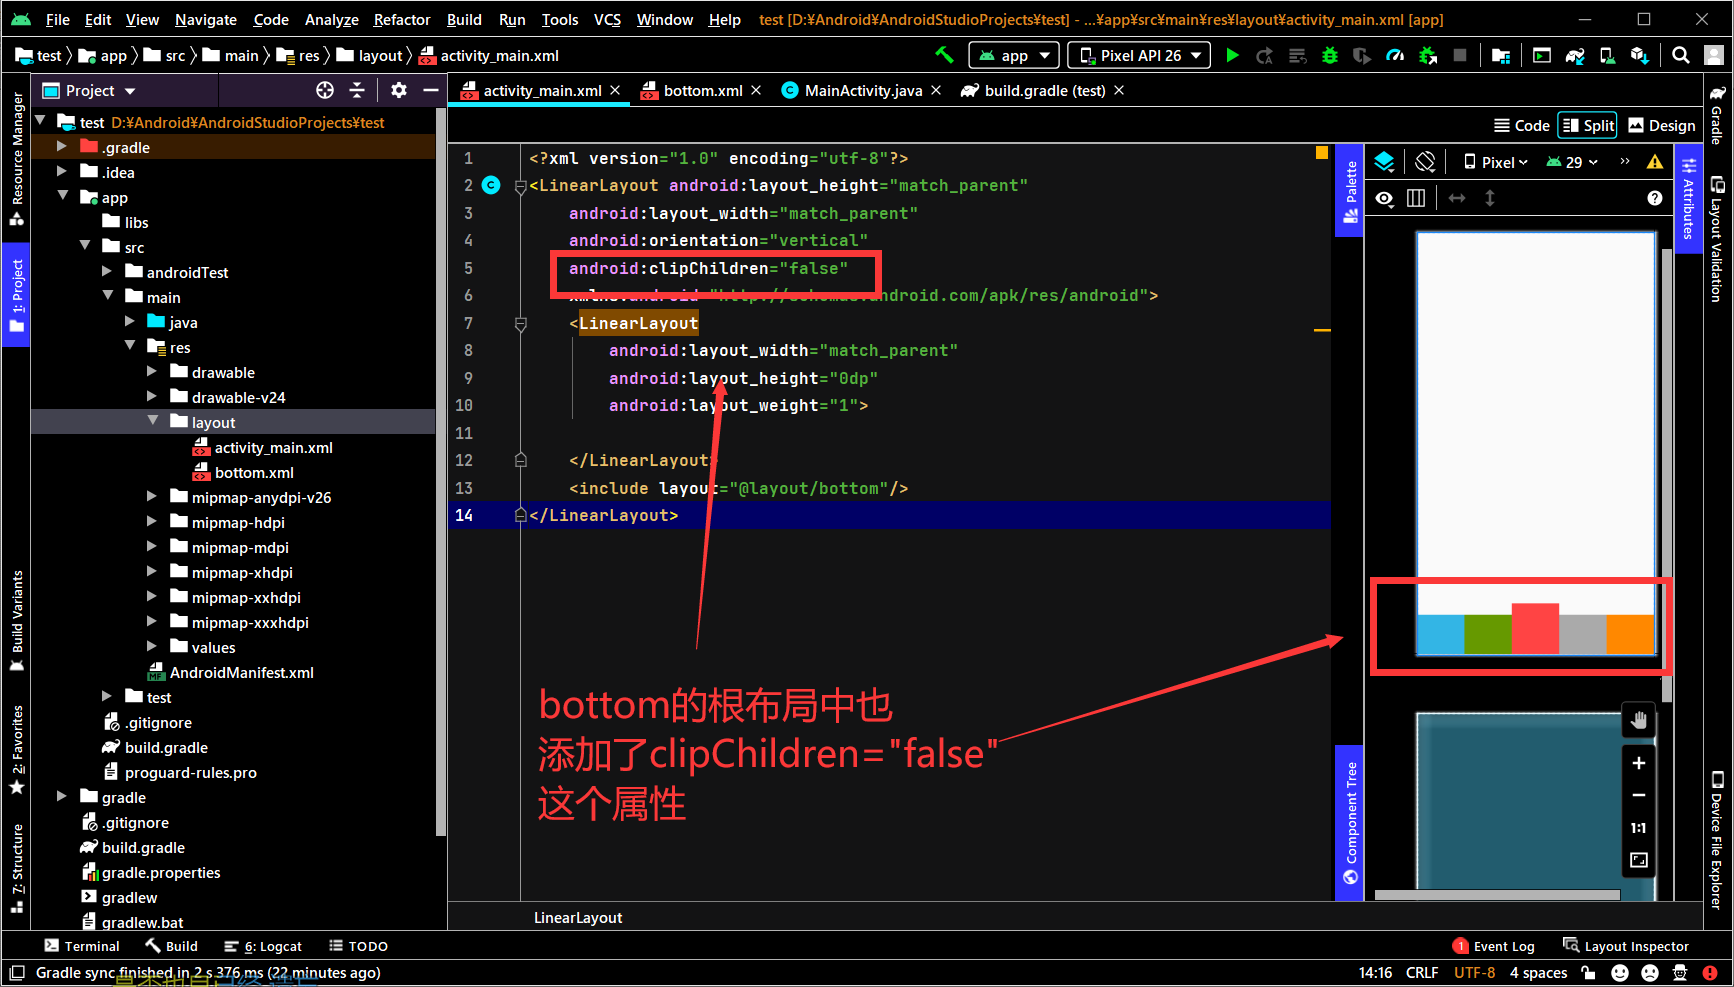
Task: Switch to the bottom.xml editor tab
Action: tap(702, 90)
